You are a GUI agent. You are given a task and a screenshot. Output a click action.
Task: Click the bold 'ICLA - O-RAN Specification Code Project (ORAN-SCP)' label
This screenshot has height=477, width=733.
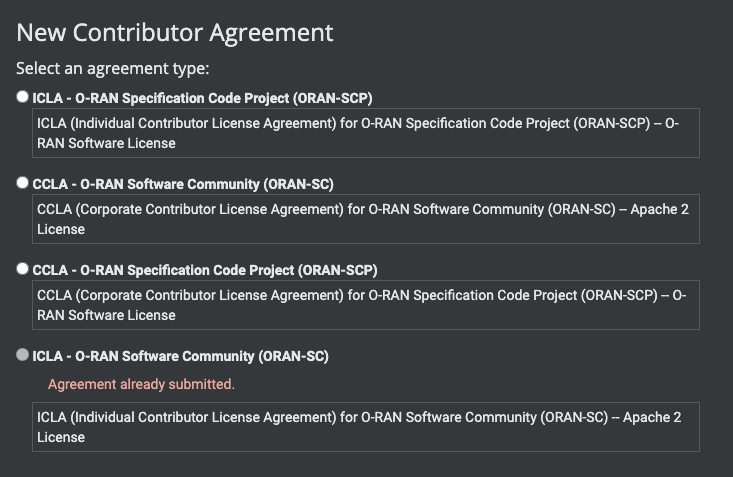click(202, 98)
